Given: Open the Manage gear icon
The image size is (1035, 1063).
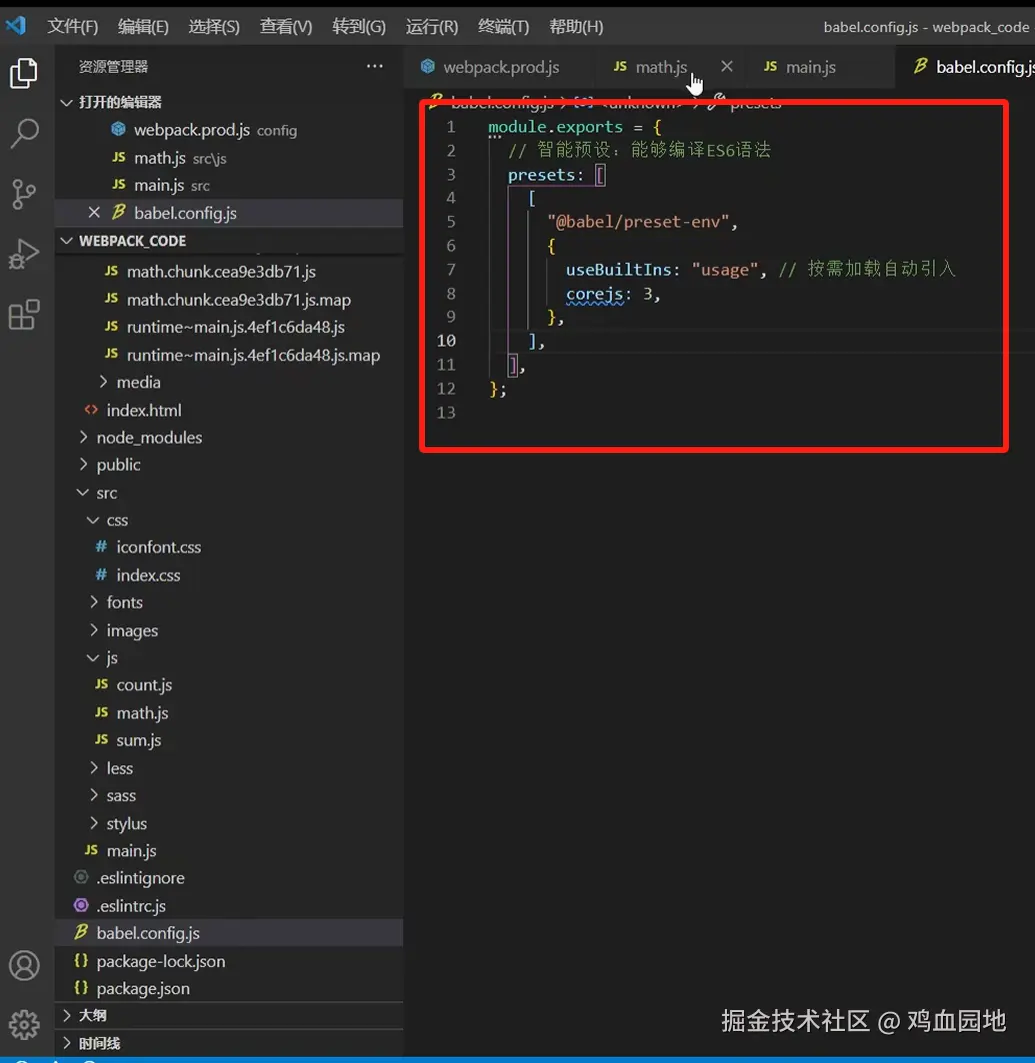Looking at the screenshot, I should pos(24,1025).
